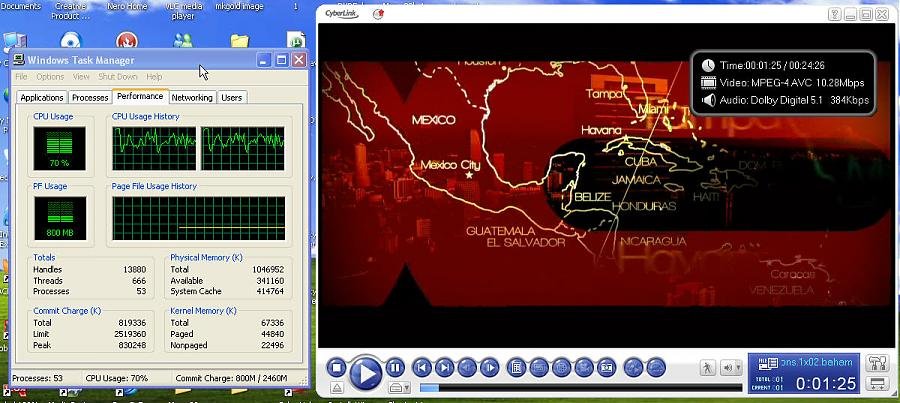900x403 pixels.
Task: Select the Performance tab
Action: pyautogui.click(x=140, y=96)
